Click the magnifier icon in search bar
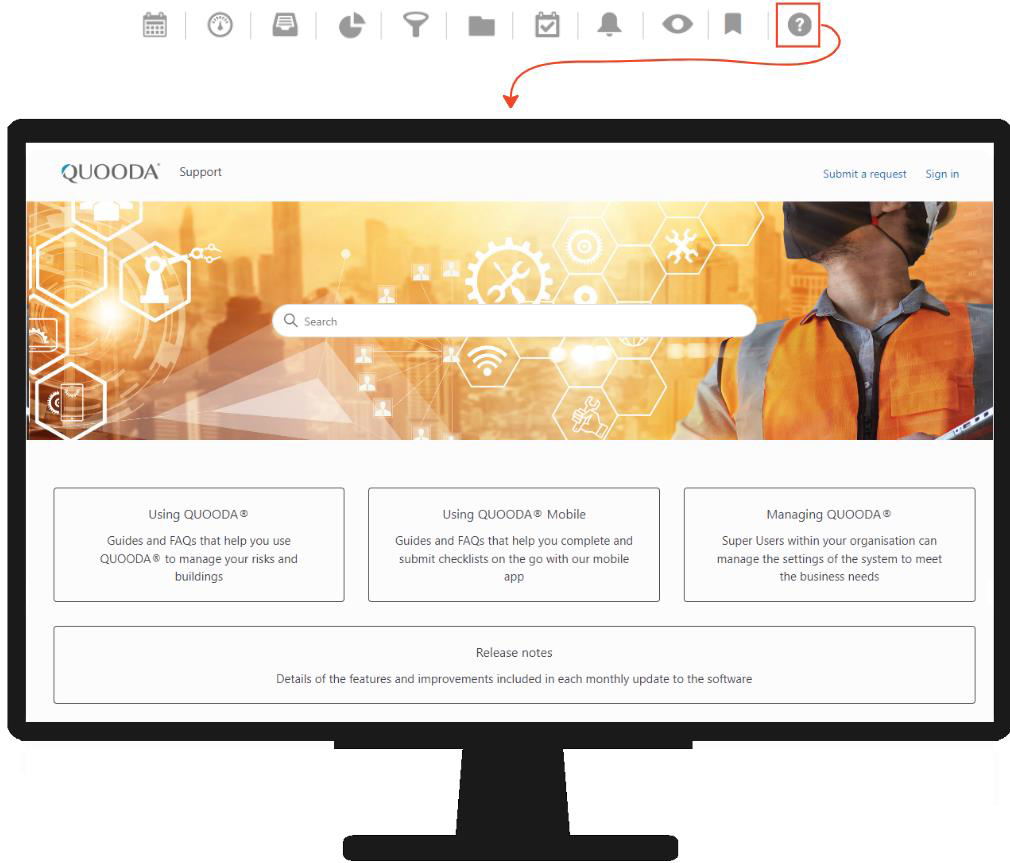1010x863 pixels. pyautogui.click(x=291, y=321)
